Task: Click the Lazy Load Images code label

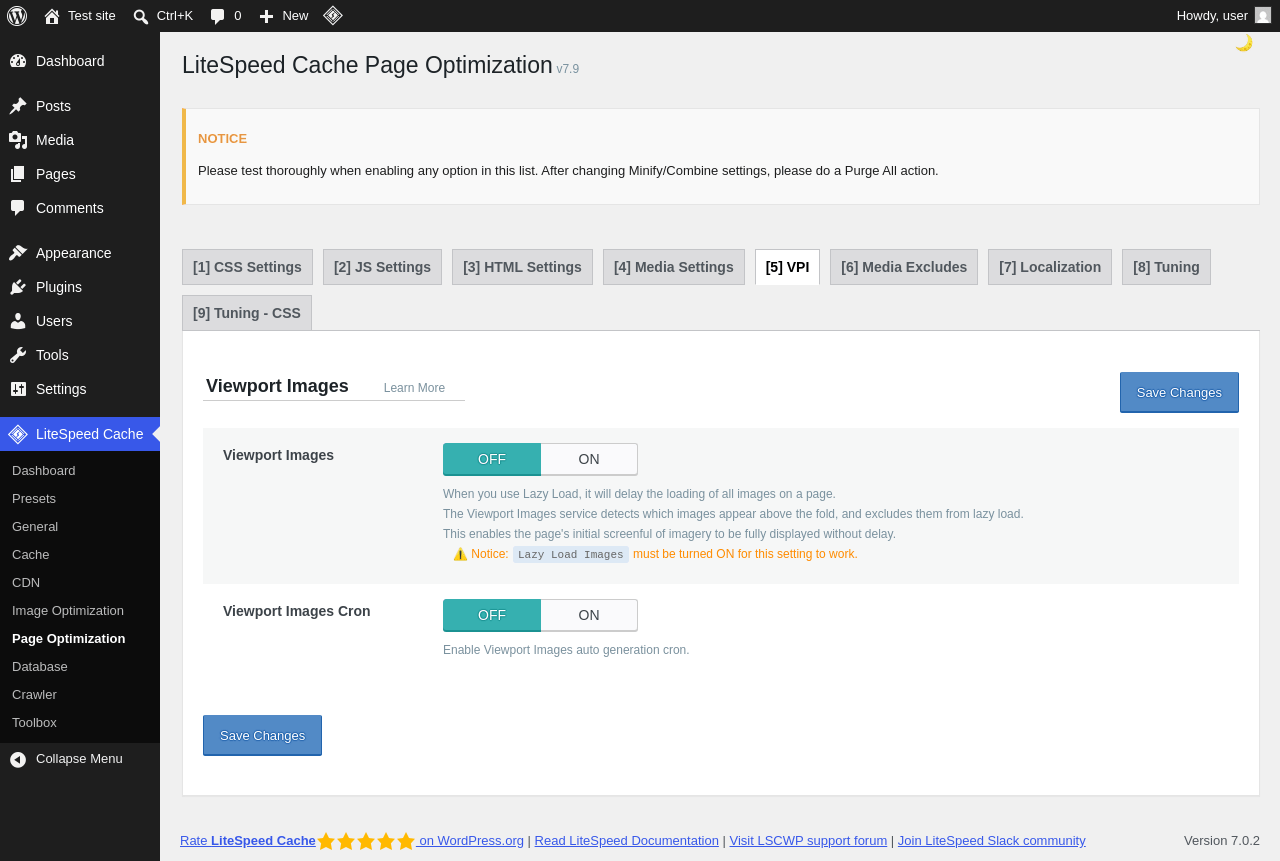Action: coord(571,555)
